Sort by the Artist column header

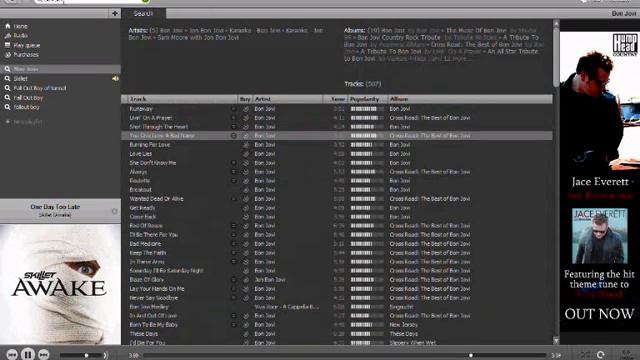(287, 99)
